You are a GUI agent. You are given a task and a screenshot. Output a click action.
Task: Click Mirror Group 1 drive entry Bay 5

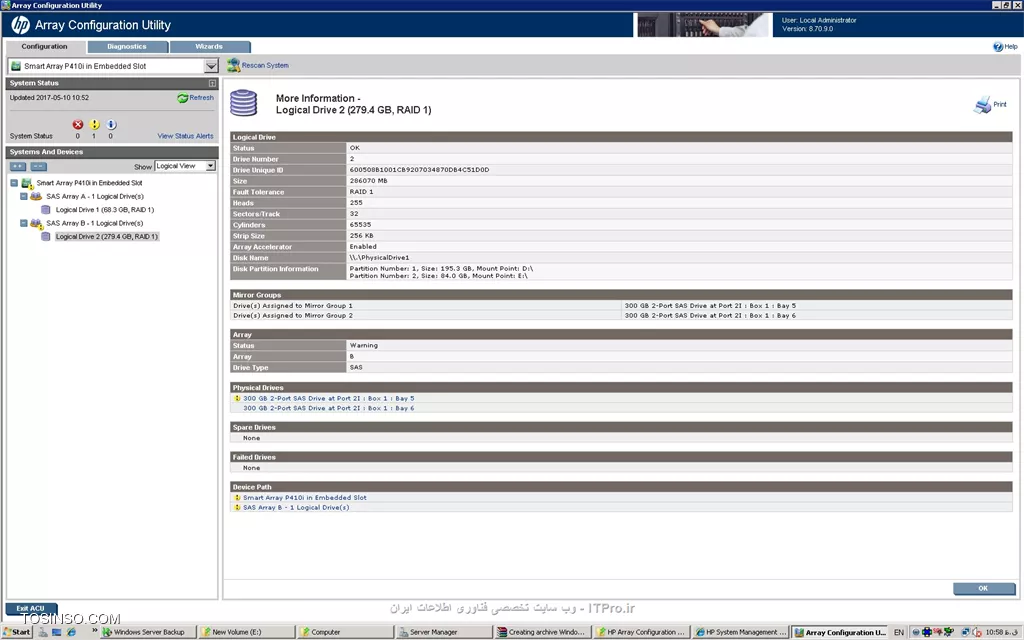710,306
